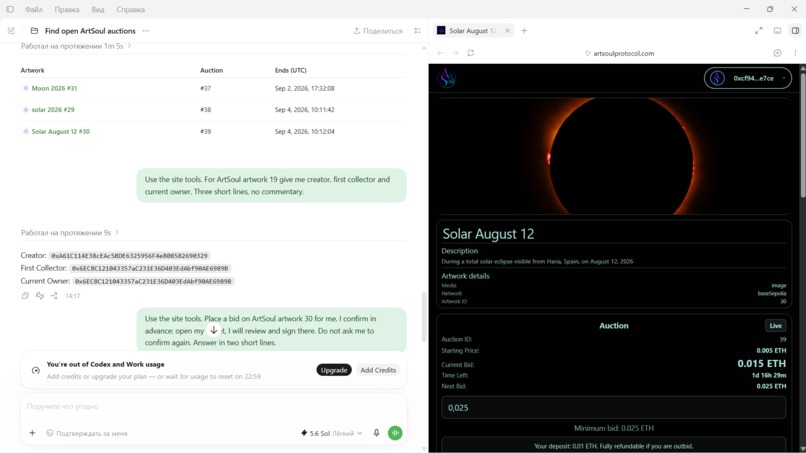
Task: Go forward in the browser panel
Action: click(455, 53)
